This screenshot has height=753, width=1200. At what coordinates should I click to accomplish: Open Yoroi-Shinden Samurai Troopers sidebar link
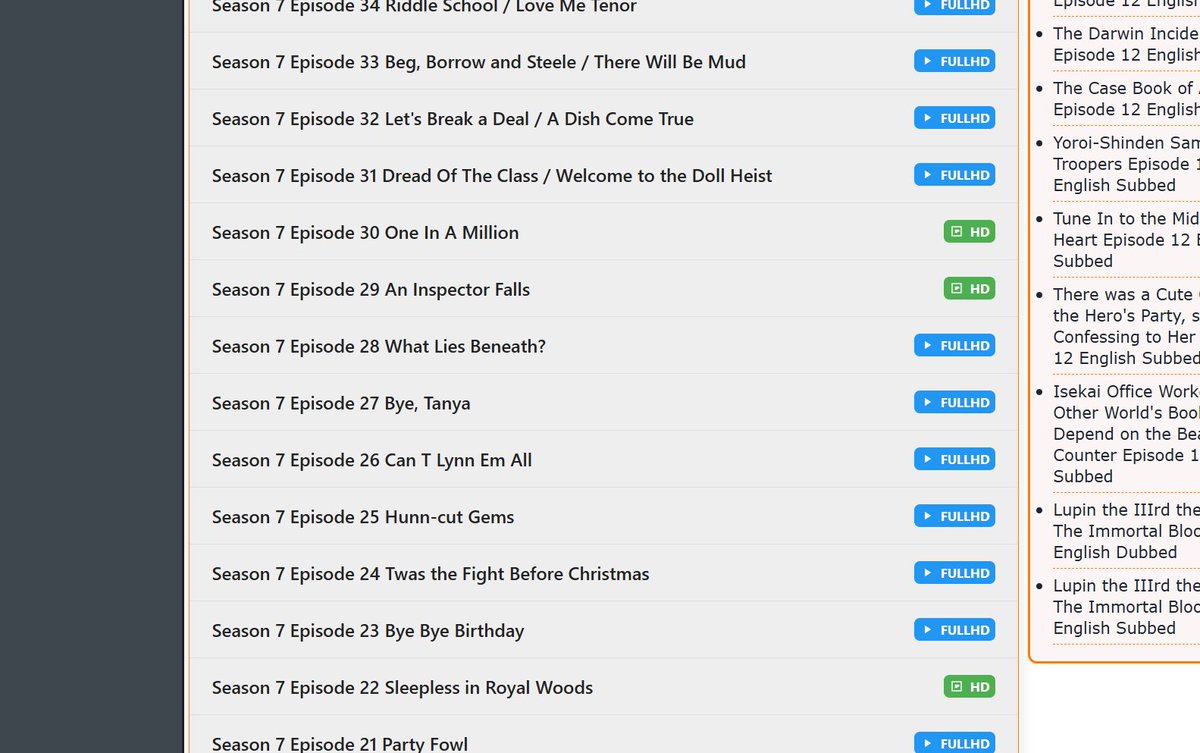coord(1126,164)
